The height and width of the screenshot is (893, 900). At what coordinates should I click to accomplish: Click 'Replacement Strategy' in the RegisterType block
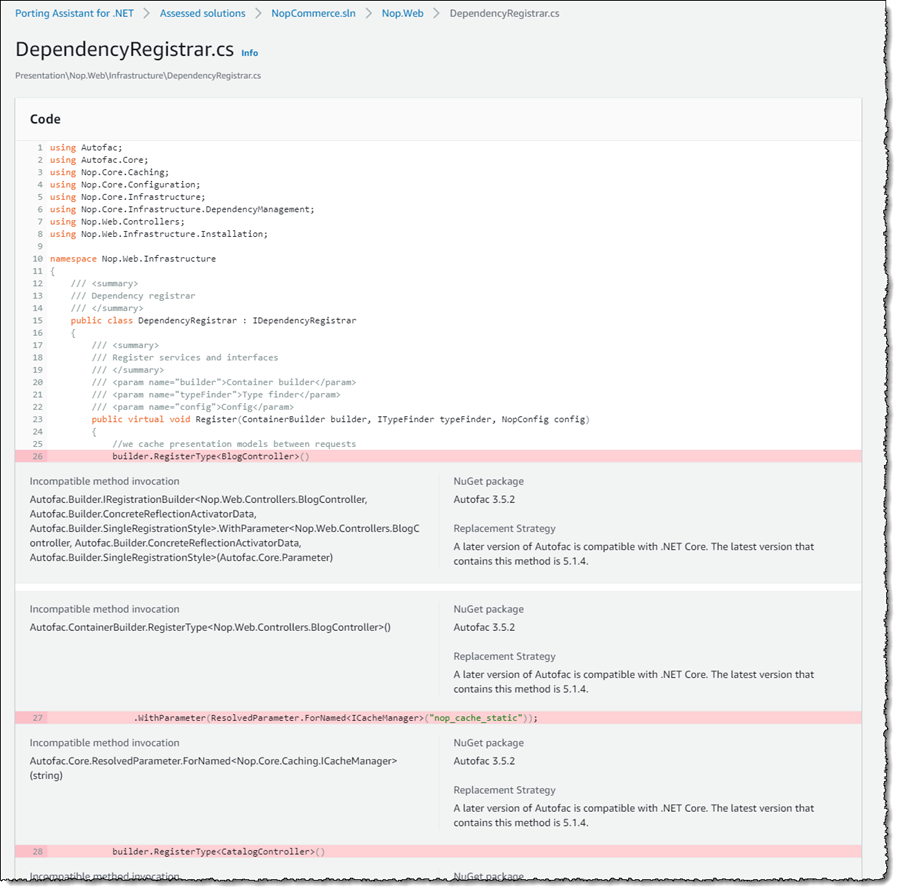point(505,657)
